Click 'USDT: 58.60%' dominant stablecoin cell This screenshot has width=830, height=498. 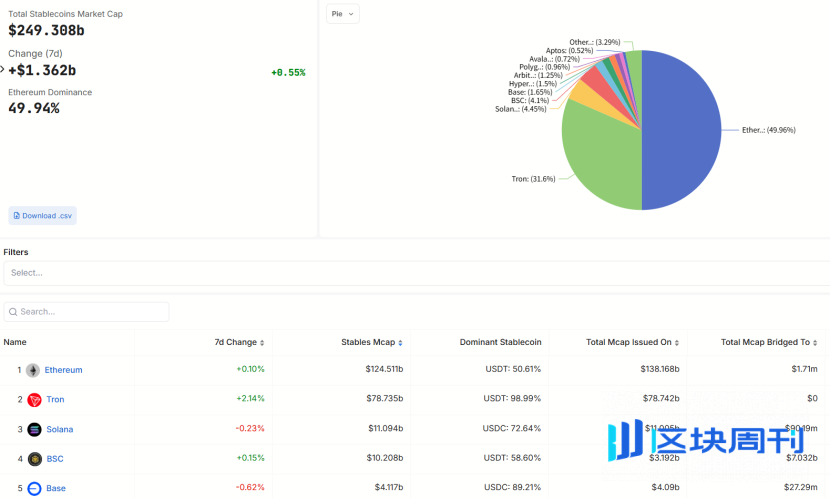point(512,458)
